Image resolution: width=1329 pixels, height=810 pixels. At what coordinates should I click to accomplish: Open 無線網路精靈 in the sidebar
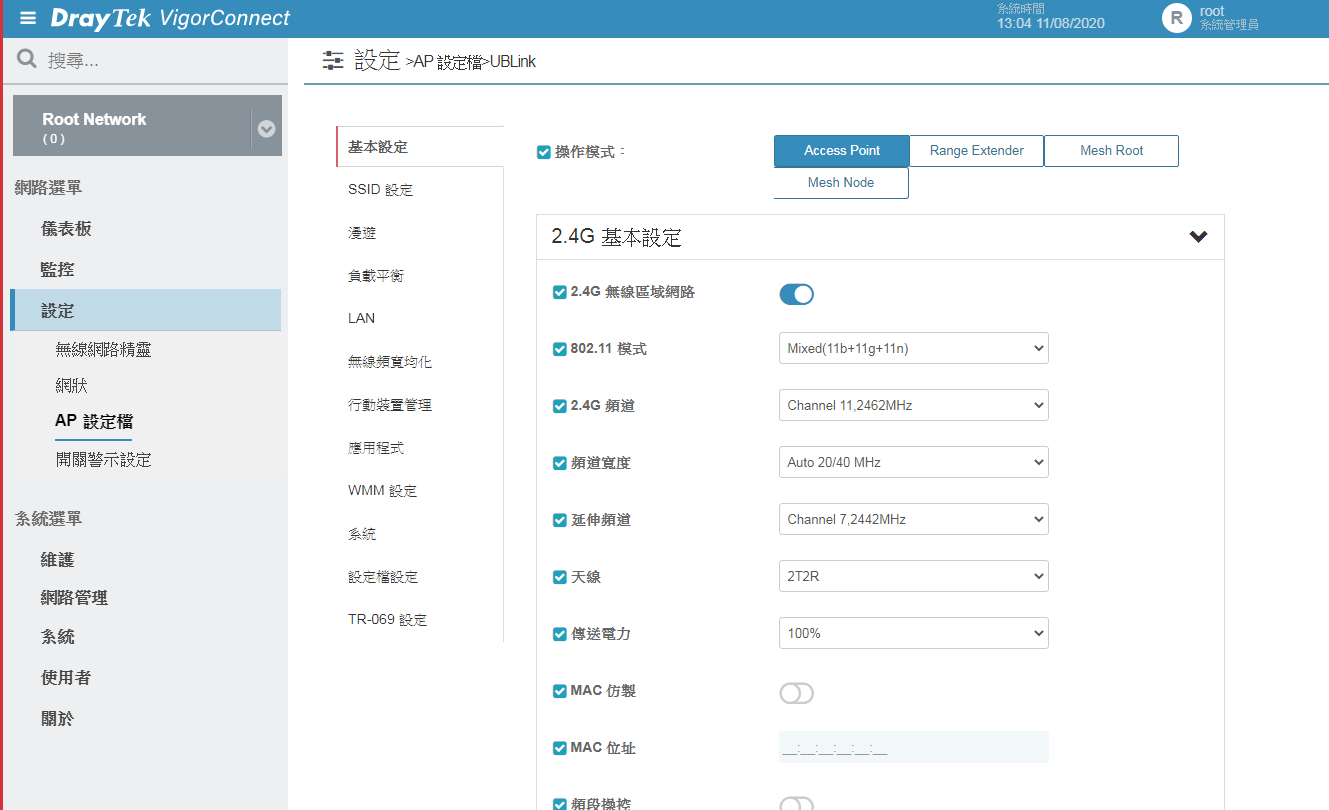coord(103,350)
